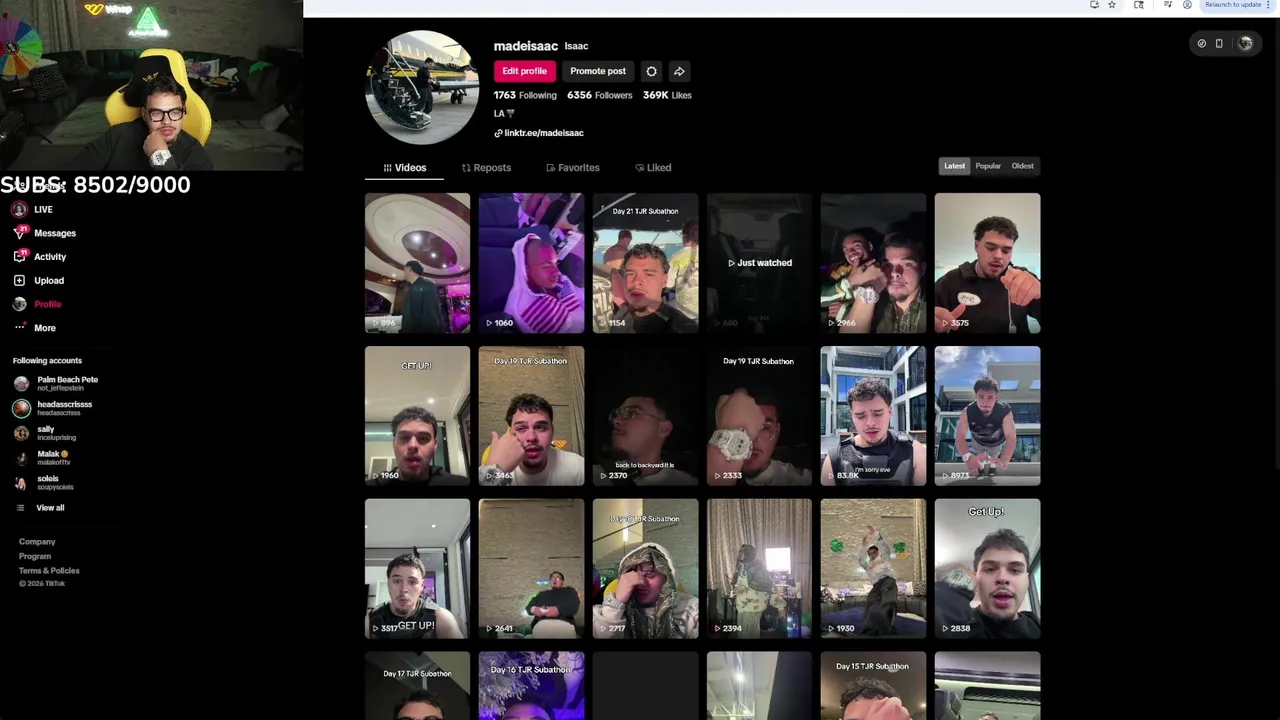Viewport: 1280px width, 720px height.
Task: Open the 1960-view GET UP! video
Action: (x=417, y=416)
